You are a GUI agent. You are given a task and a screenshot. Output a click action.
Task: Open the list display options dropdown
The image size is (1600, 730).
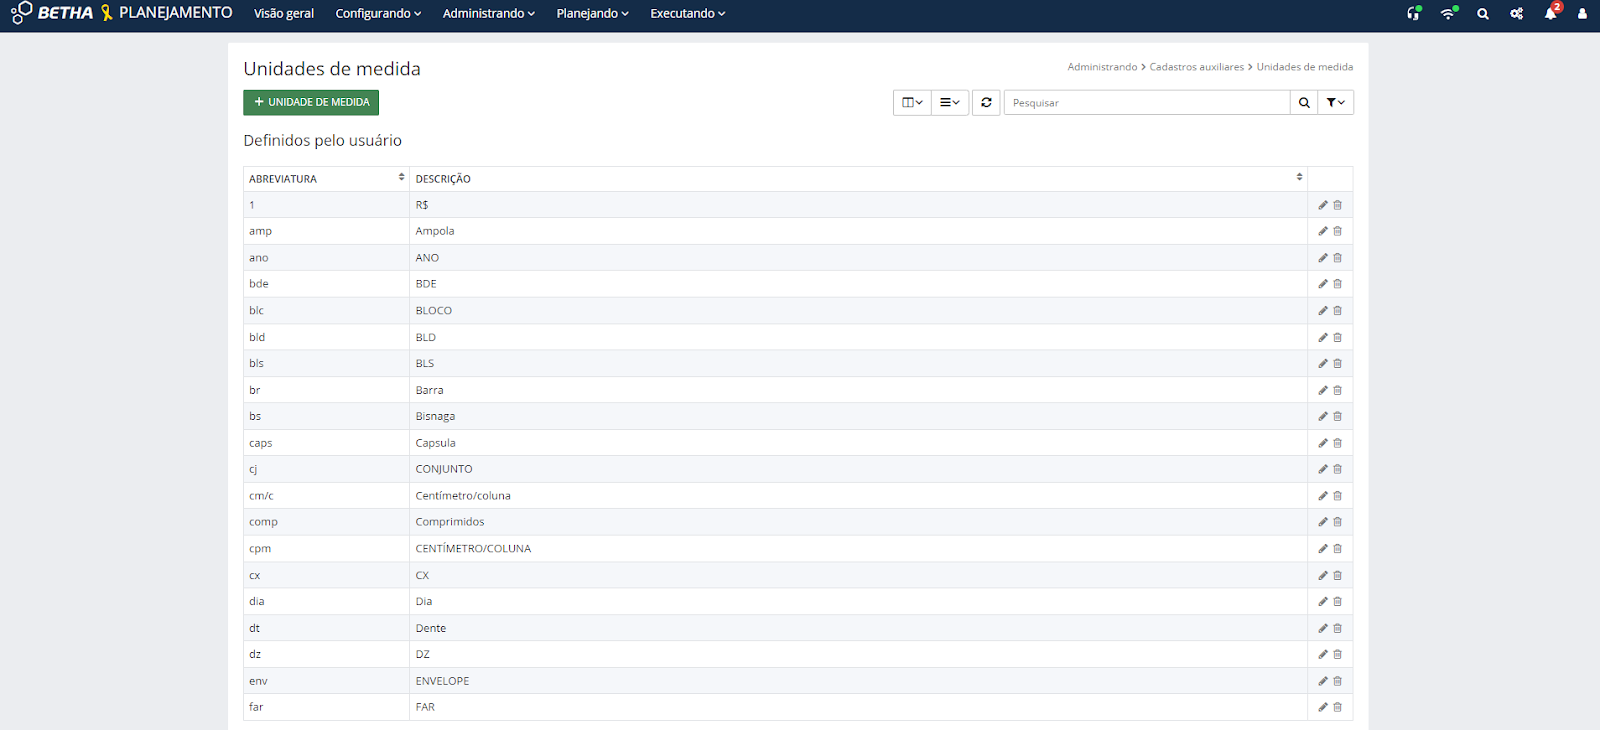tap(950, 102)
